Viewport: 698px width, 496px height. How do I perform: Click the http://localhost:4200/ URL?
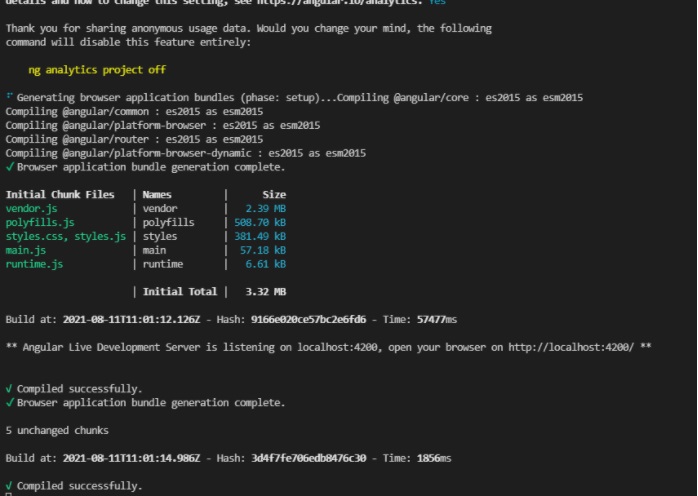point(571,347)
